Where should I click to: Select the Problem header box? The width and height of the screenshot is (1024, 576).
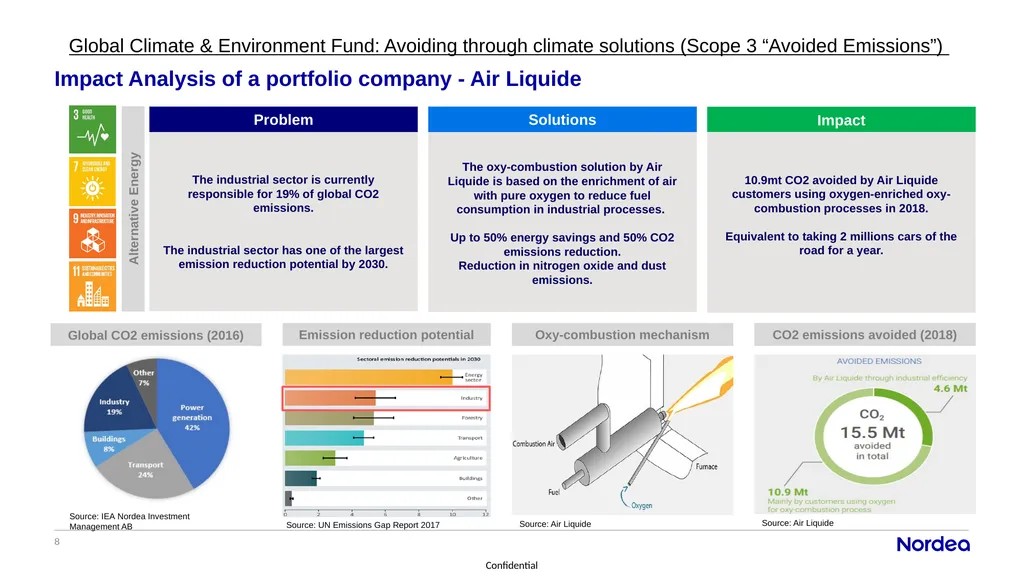coord(283,120)
